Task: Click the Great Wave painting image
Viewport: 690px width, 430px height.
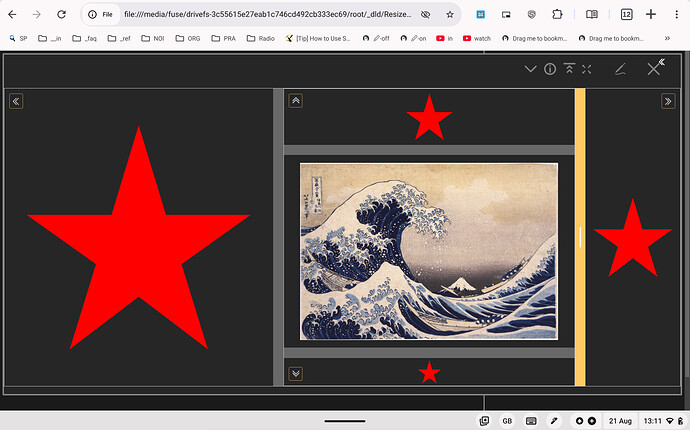Action: pyautogui.click(x=429, y=251)
